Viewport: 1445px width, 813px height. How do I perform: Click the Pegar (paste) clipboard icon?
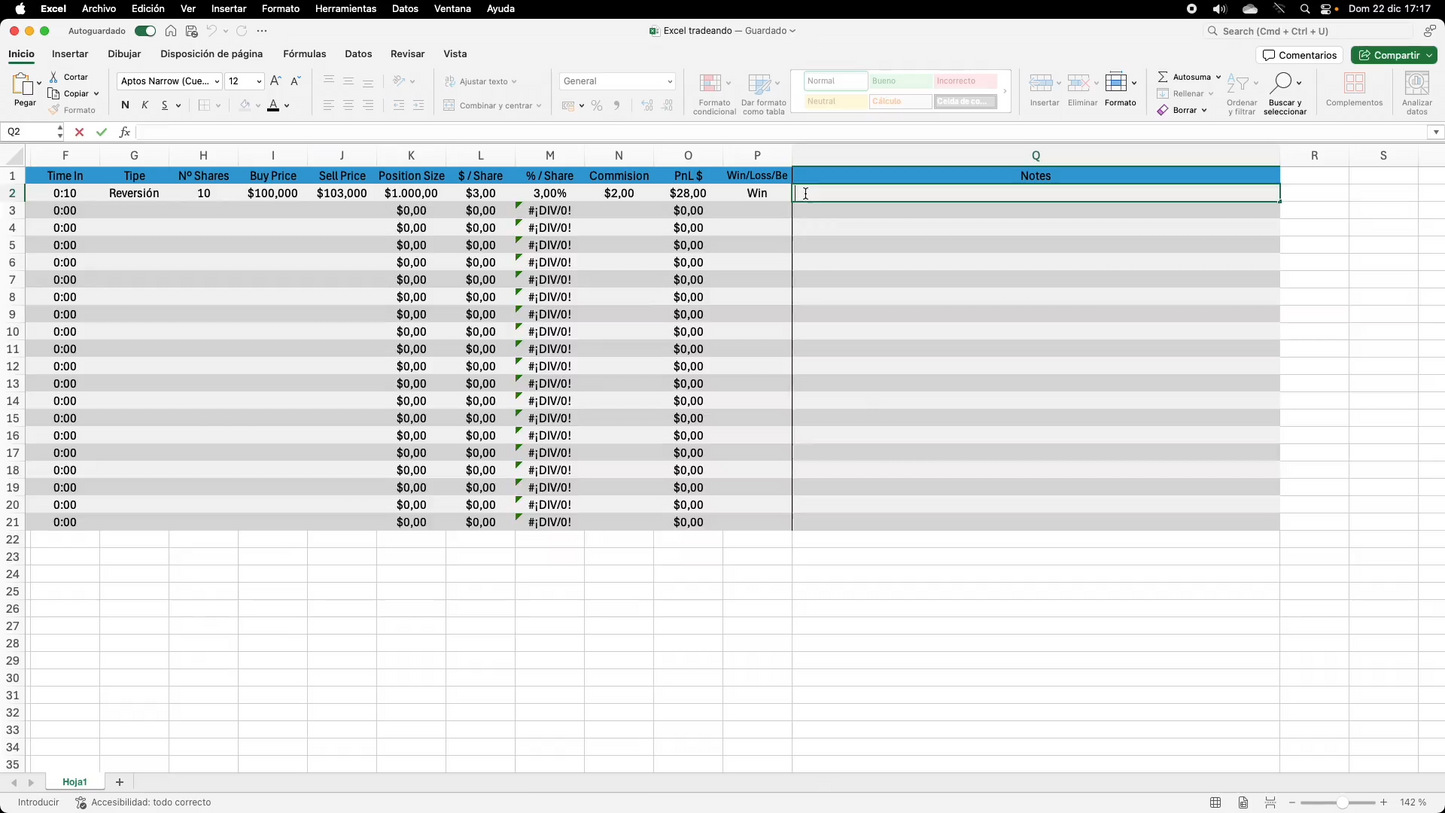[22, 86]
